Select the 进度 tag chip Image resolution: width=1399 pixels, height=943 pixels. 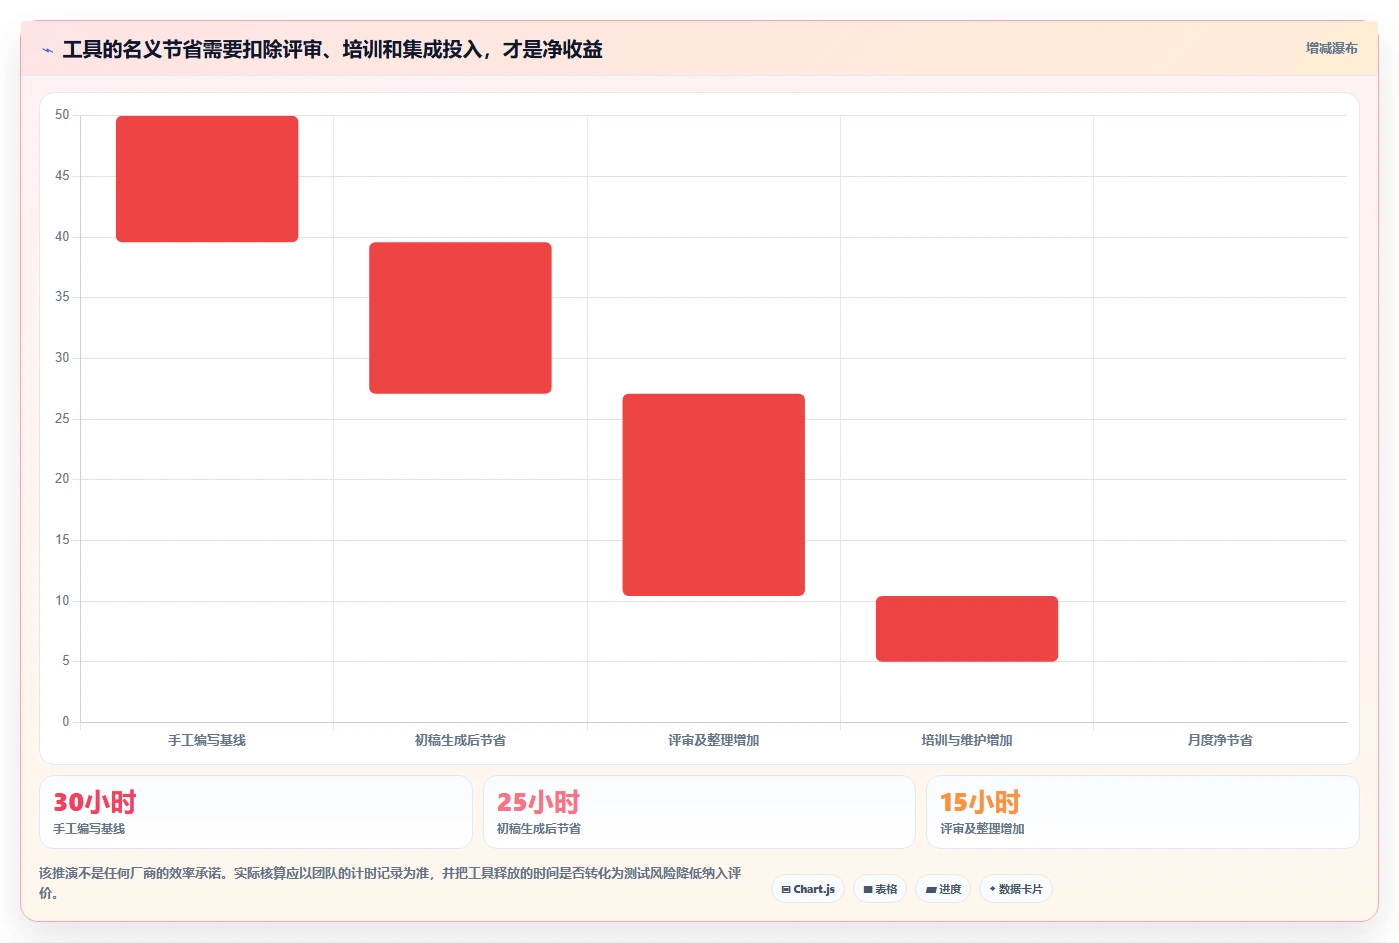[943, 889]
